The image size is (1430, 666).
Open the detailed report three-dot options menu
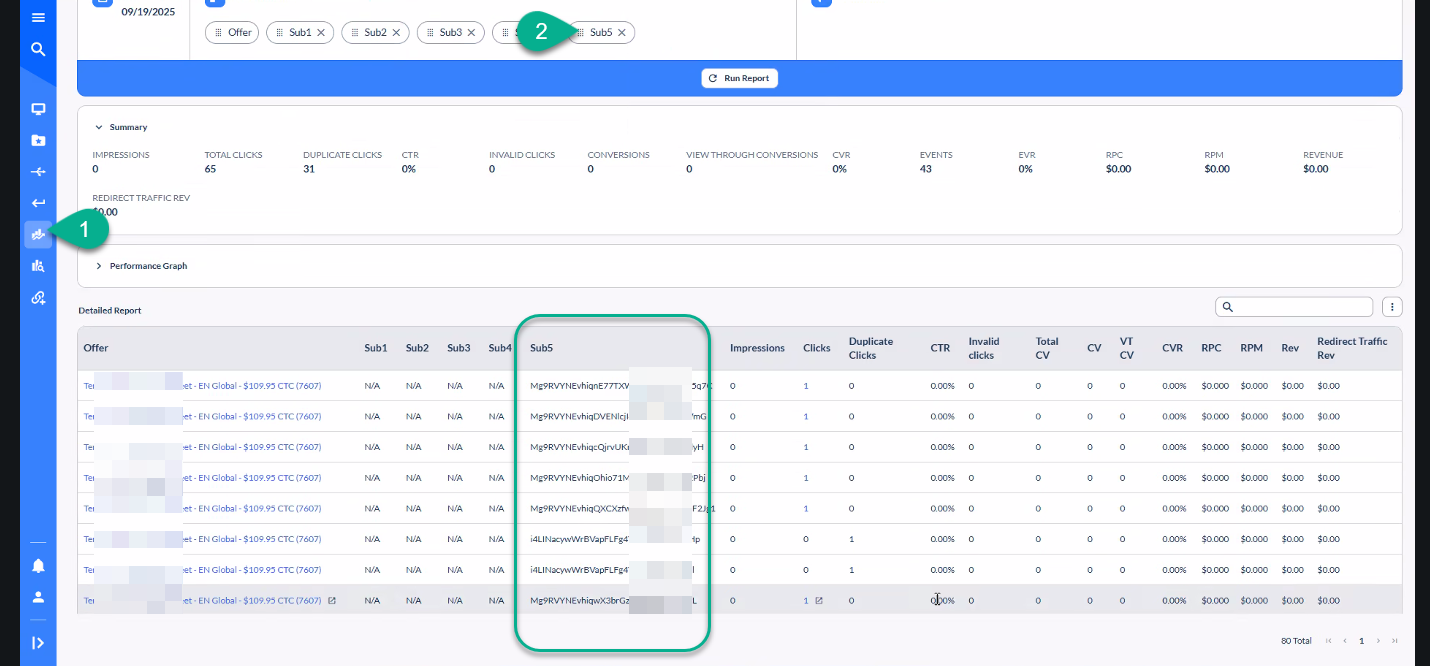[1391, 307]
